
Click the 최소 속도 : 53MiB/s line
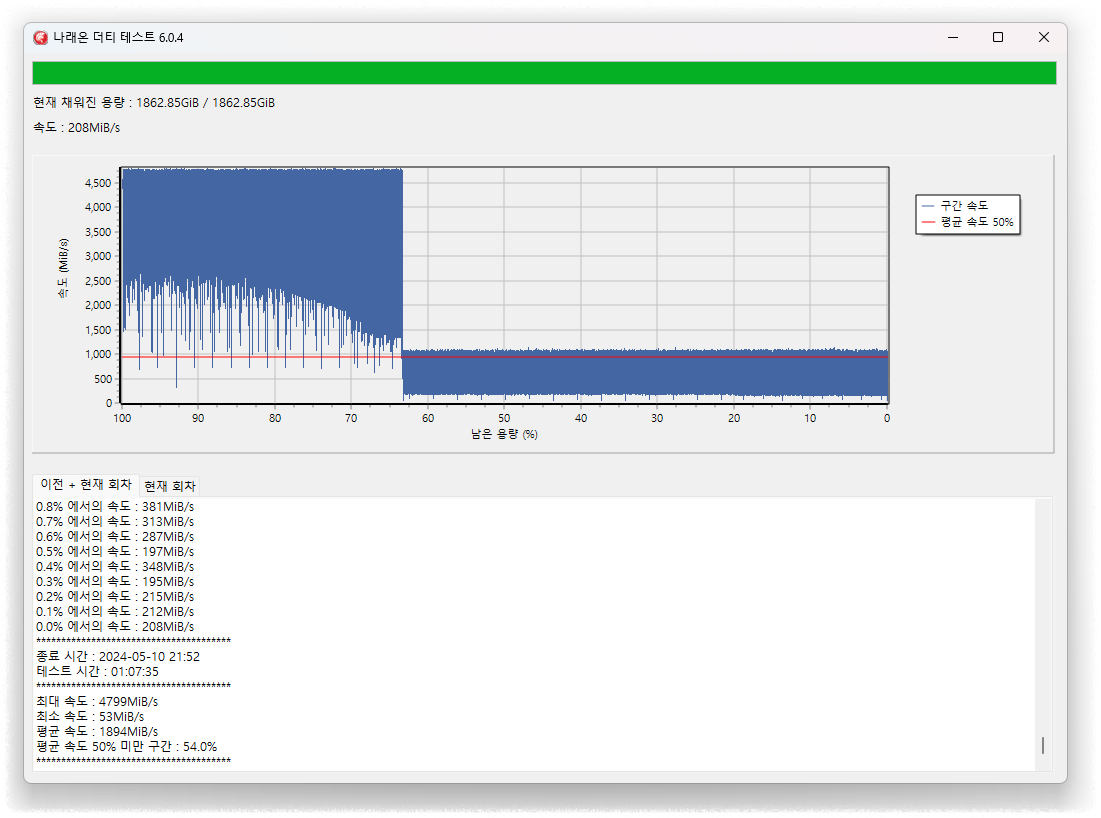(90, 717)
